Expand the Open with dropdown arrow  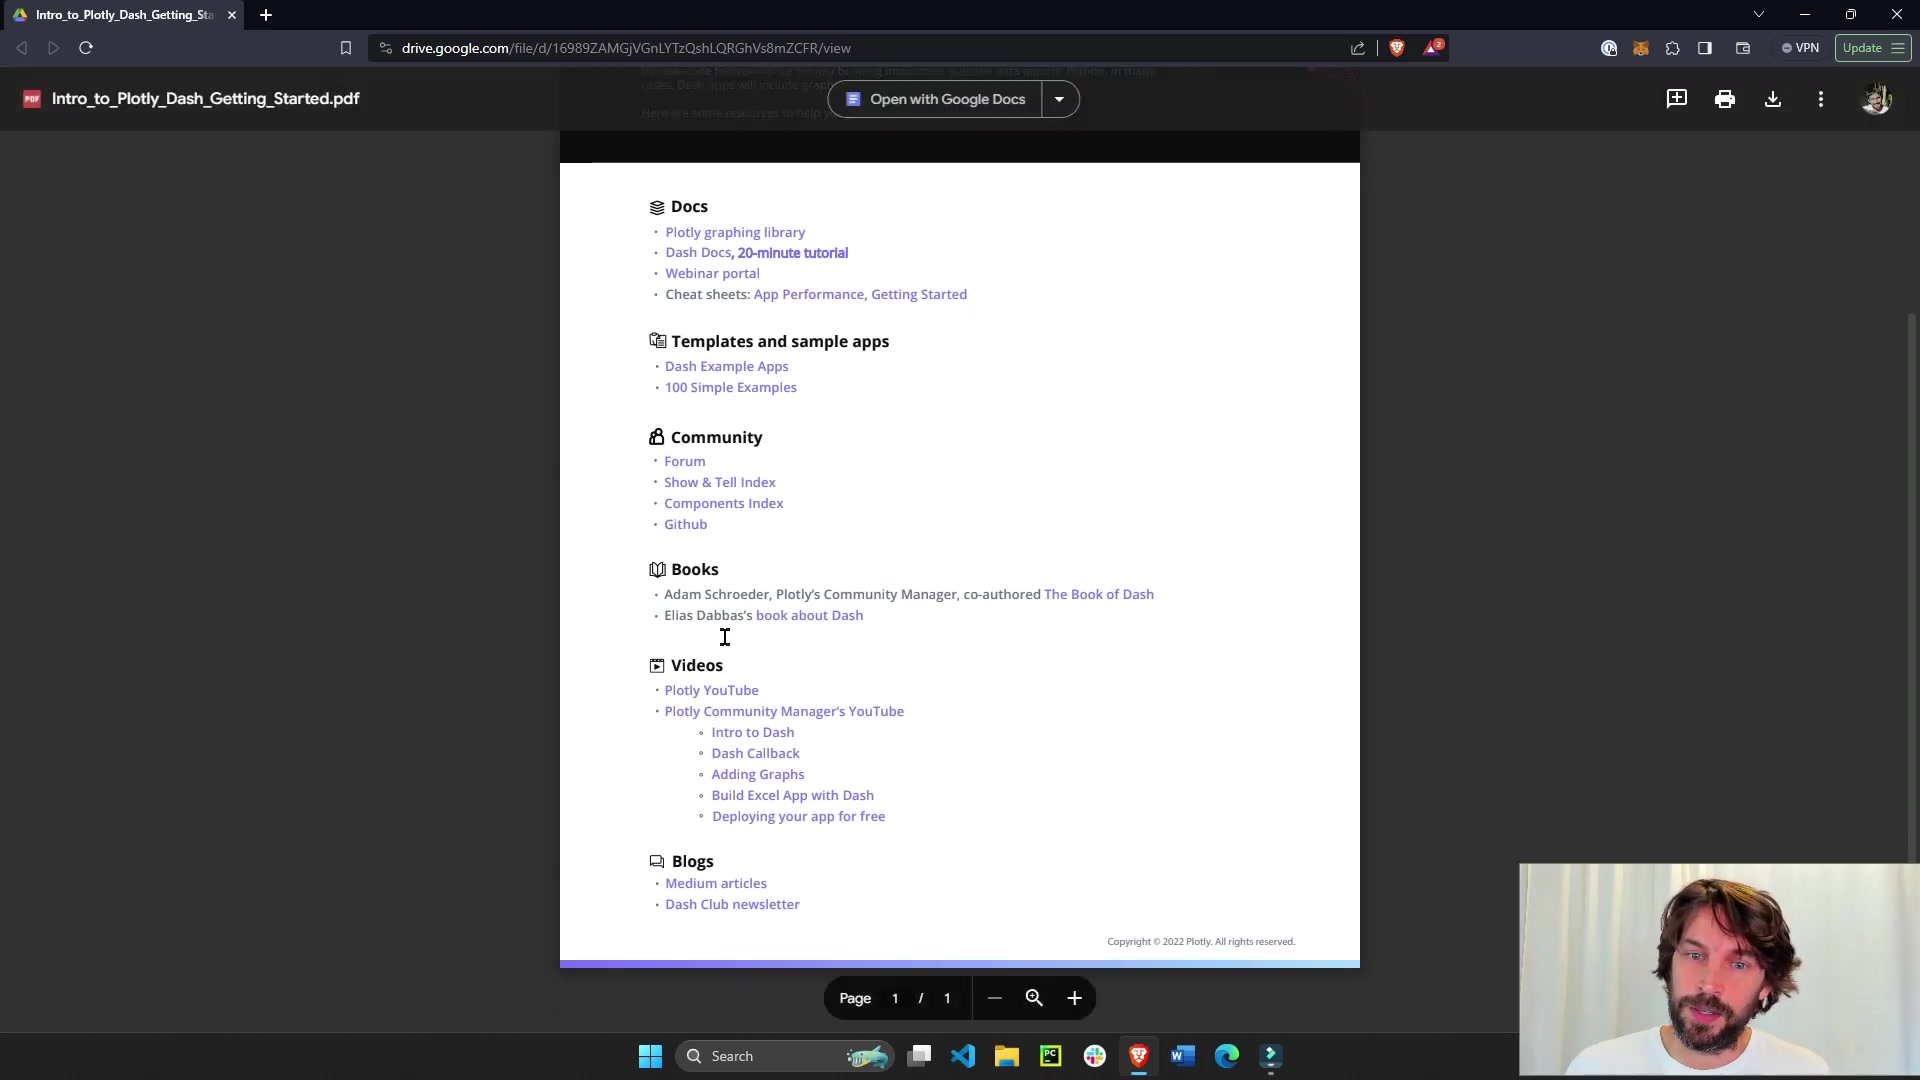click(x=1059, y=99)
